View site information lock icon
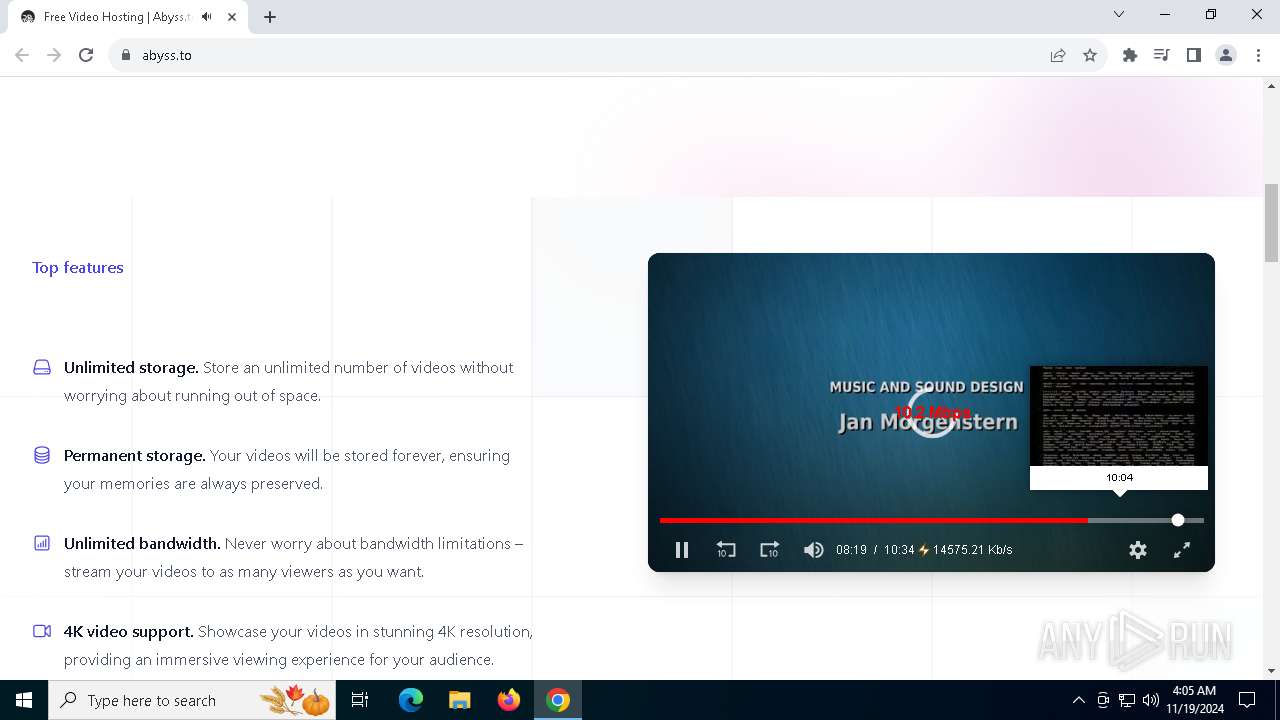The height and width of the screenshot is (720, 1280). [x=126, y=55]
